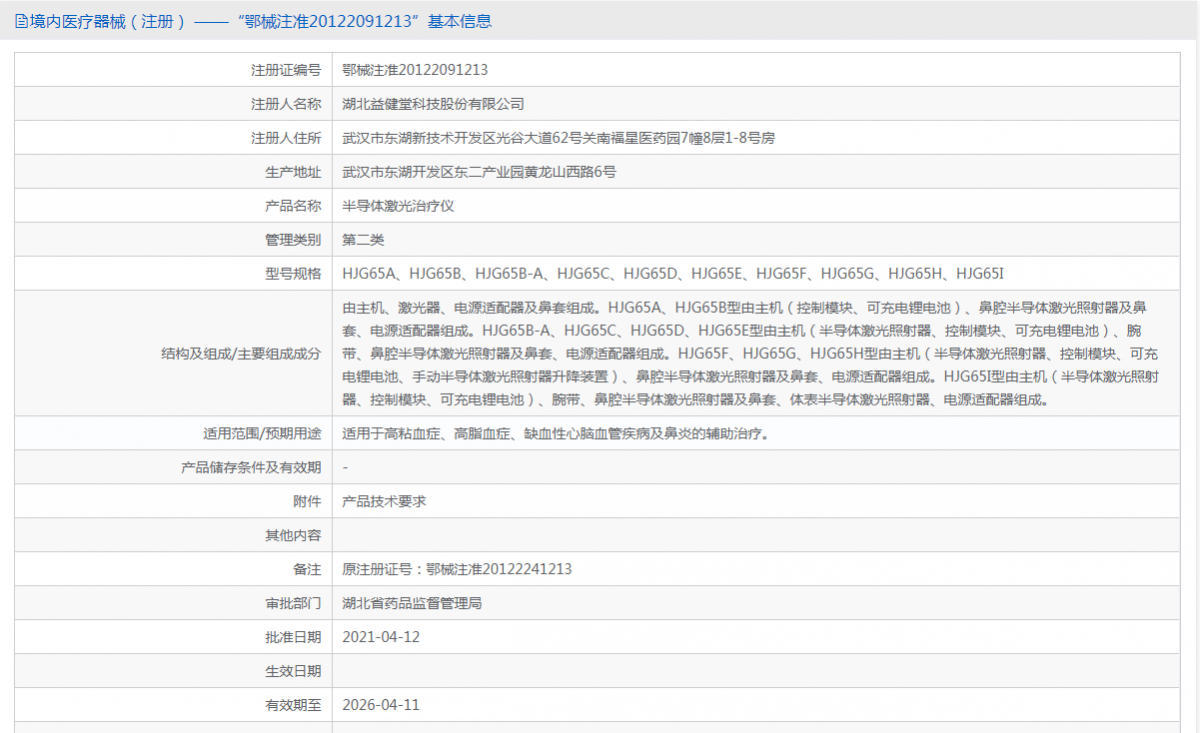The width and height of the screenshot is (1200, 733).
Task: Click header title 境内医疗器械（注册）基本信息
Action: pos(260,20)
